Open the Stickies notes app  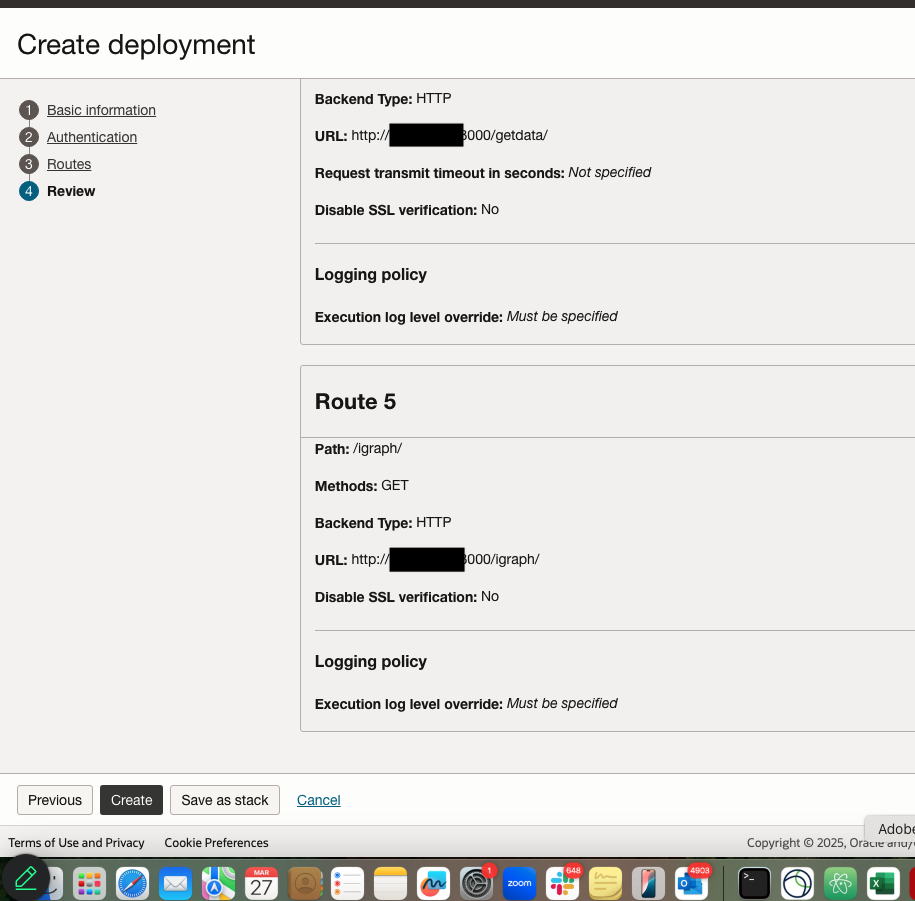605,883
